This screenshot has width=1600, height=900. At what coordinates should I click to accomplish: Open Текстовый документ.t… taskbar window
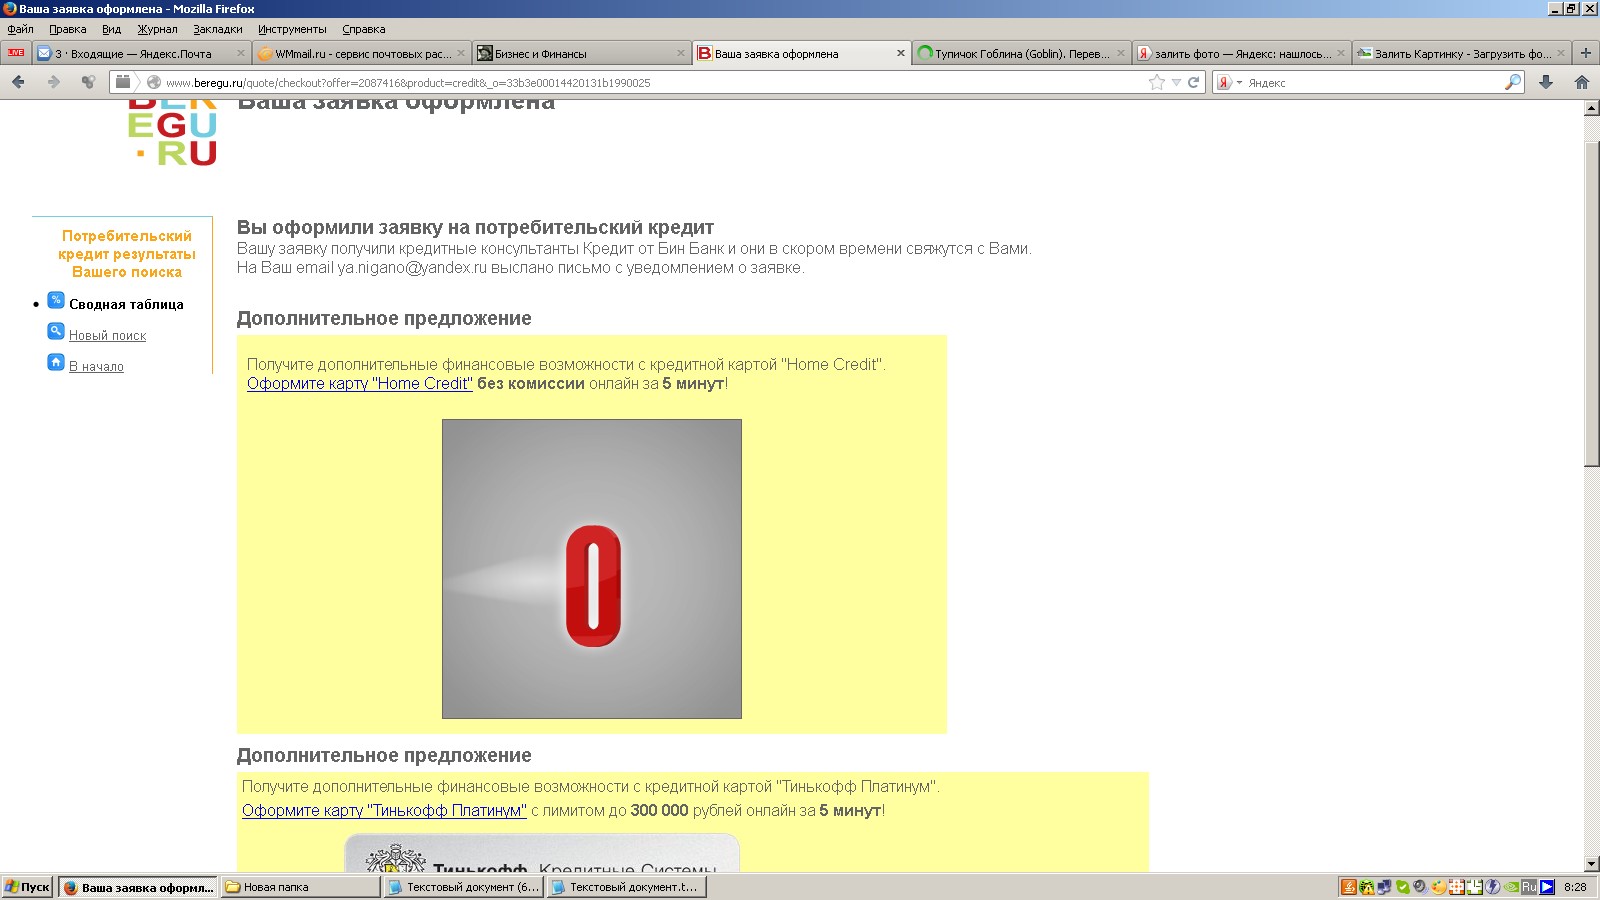click(626, 886)
